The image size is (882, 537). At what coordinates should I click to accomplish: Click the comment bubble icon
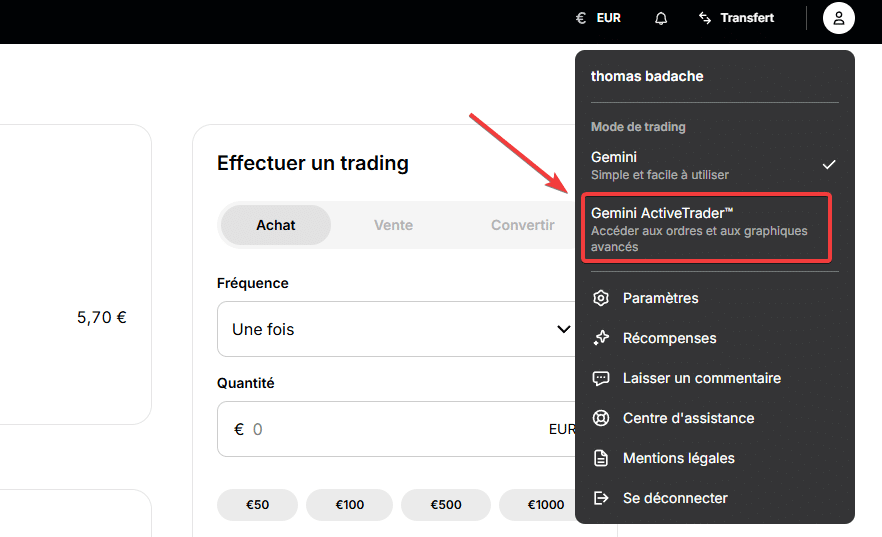601,378
